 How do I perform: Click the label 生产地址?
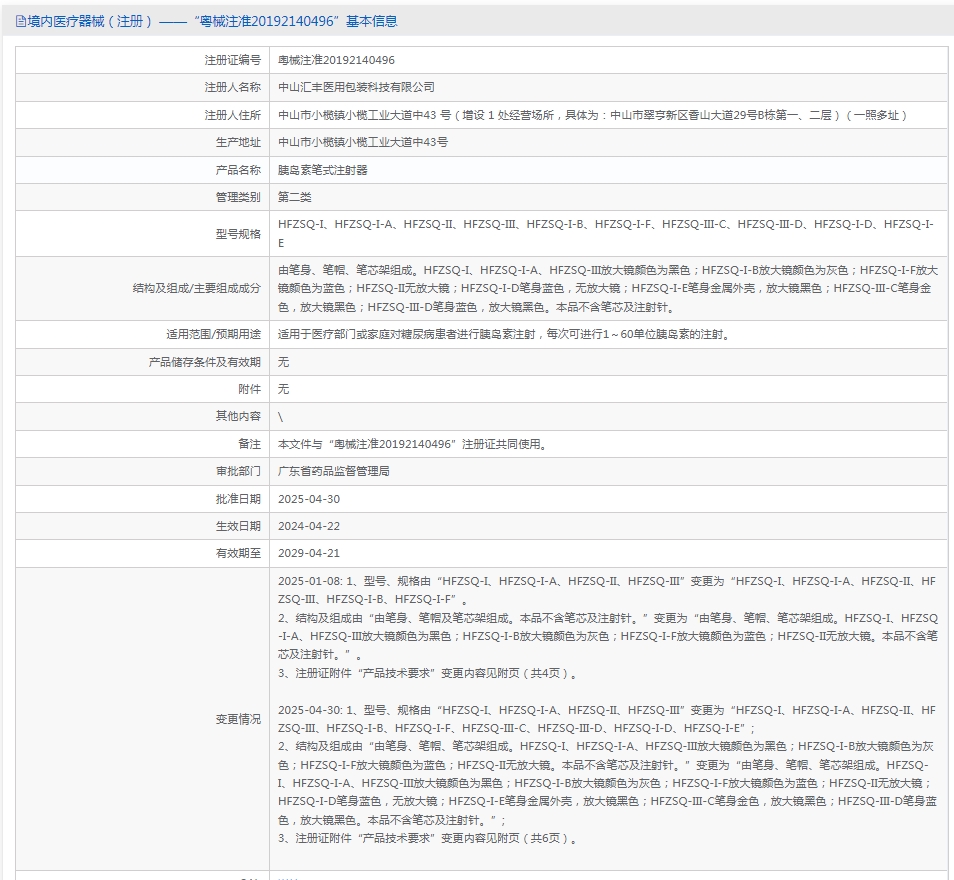click(x=238, y=142)
